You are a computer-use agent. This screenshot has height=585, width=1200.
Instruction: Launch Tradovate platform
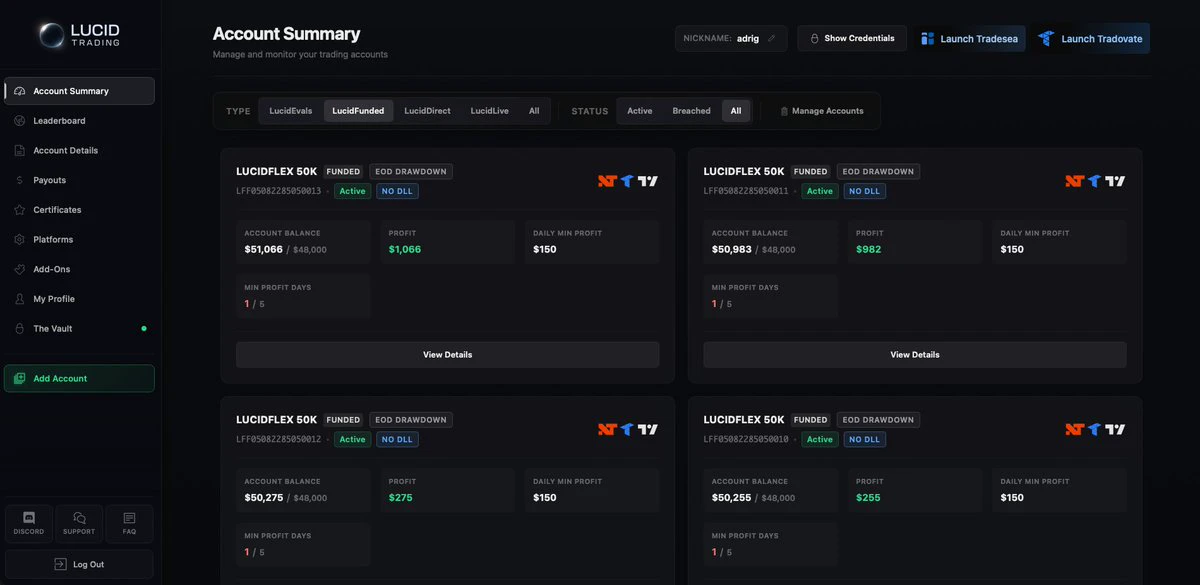[x=1092, y=38]
